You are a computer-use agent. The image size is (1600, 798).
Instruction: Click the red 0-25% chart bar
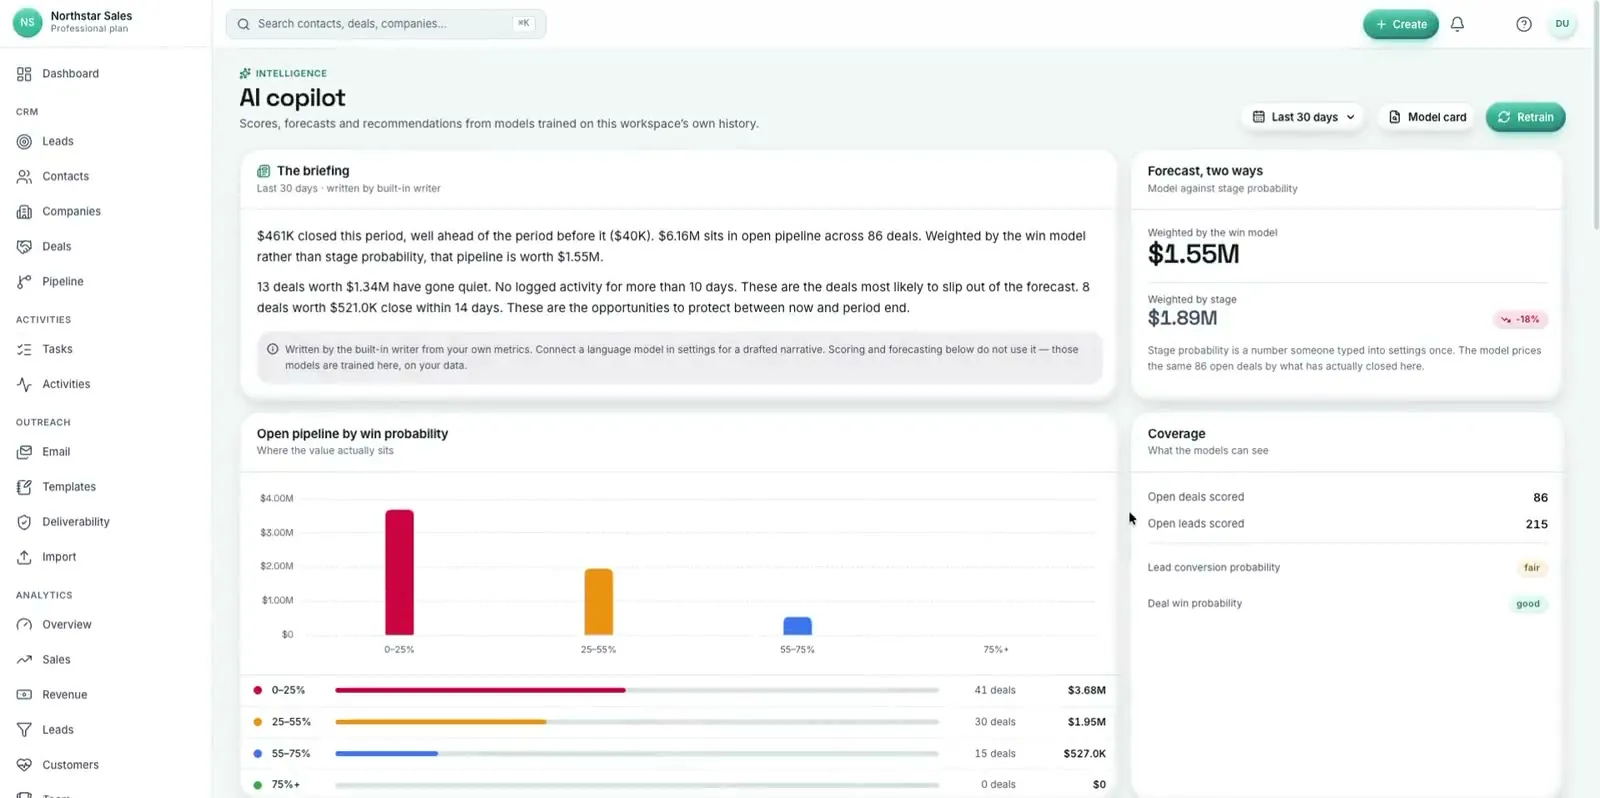[399, 572]
